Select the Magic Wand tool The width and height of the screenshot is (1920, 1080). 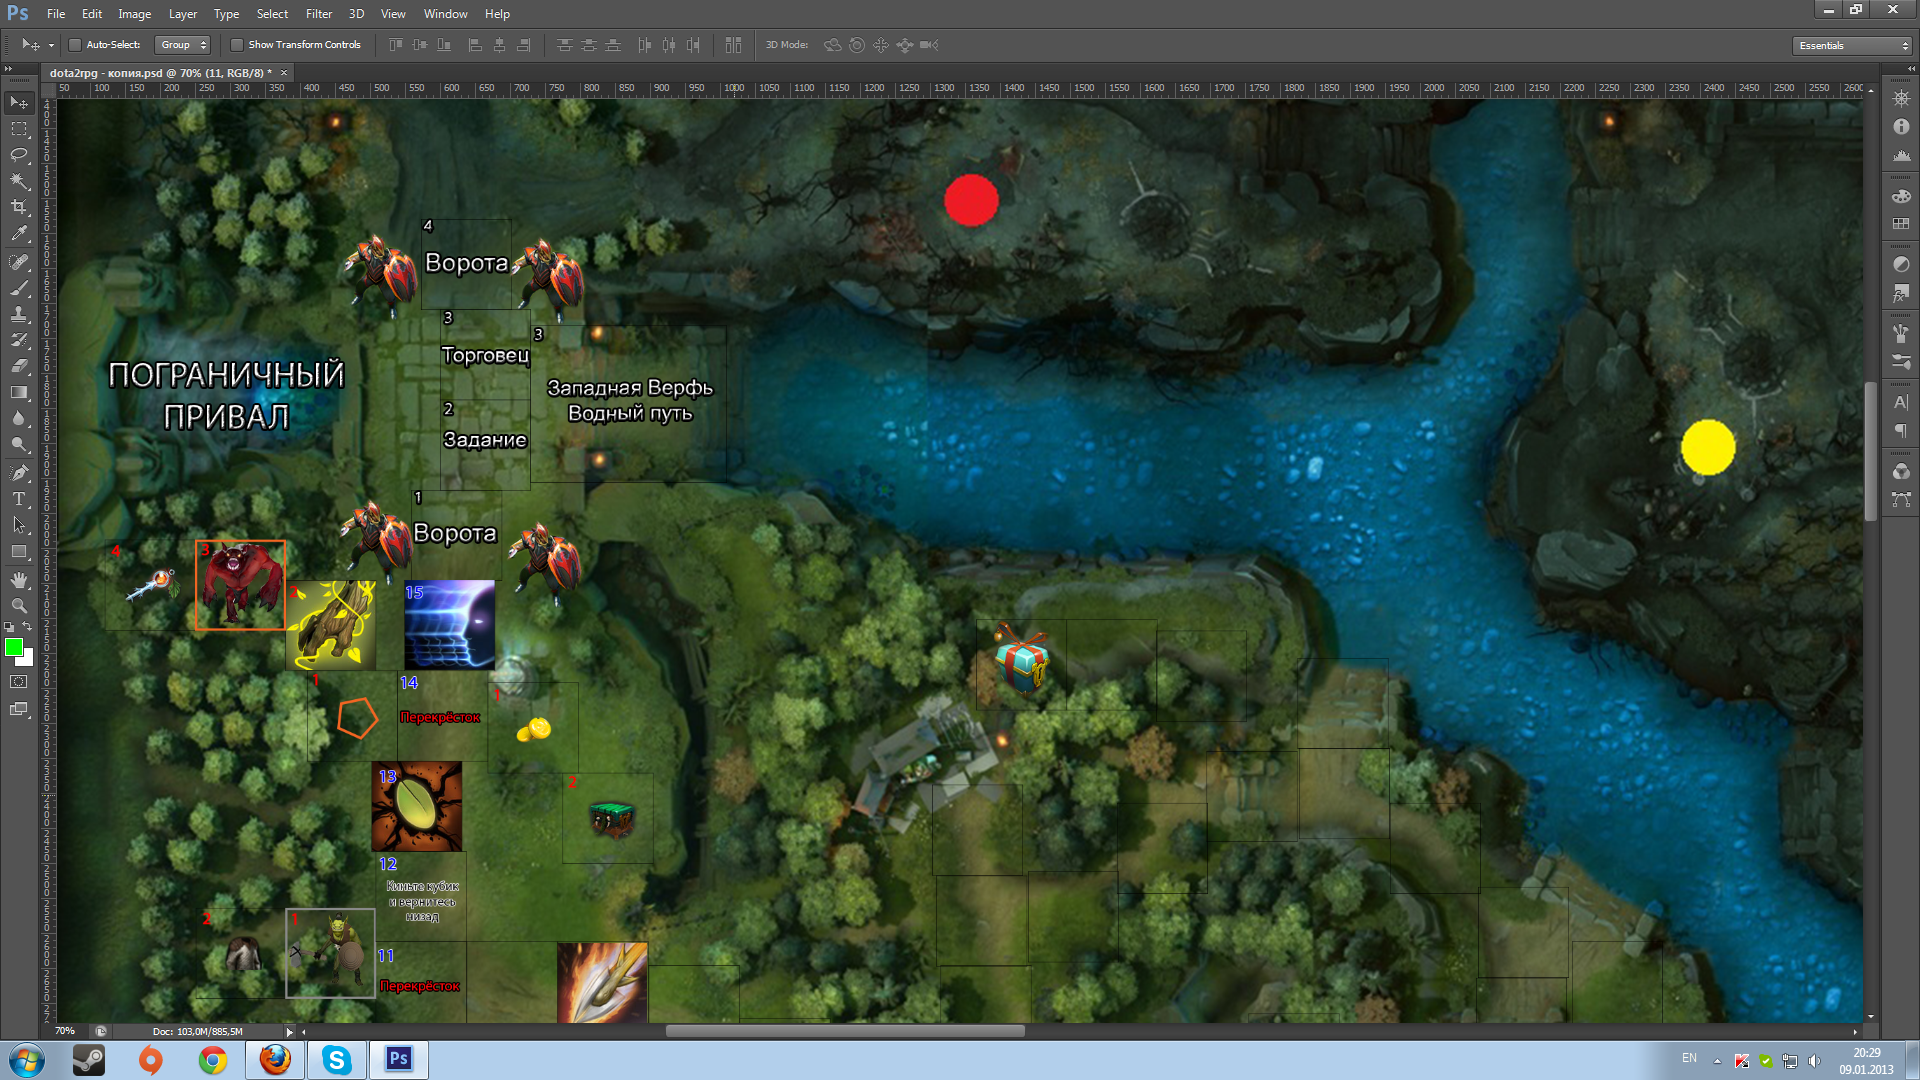pyautogui.click(x=19, y=181)
